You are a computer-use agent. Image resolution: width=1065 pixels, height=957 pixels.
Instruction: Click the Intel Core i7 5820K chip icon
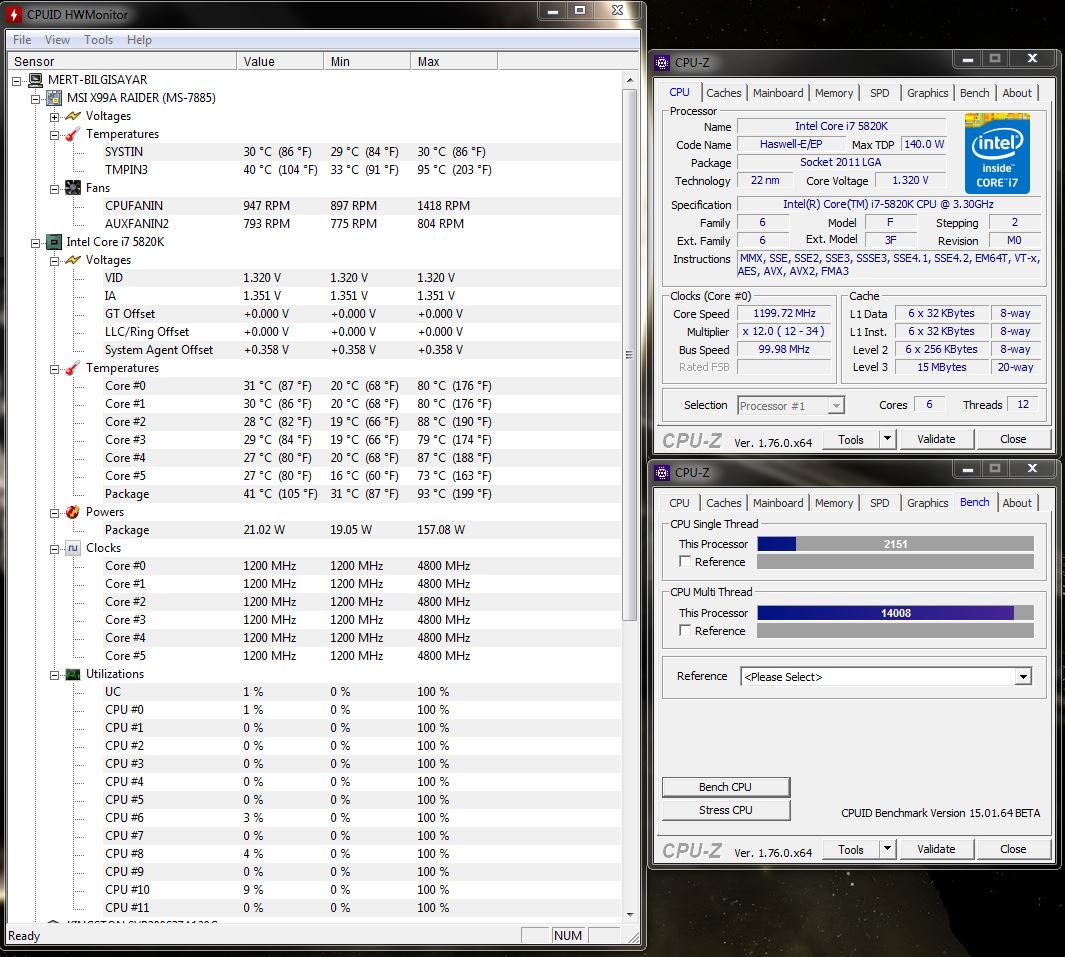54,242
